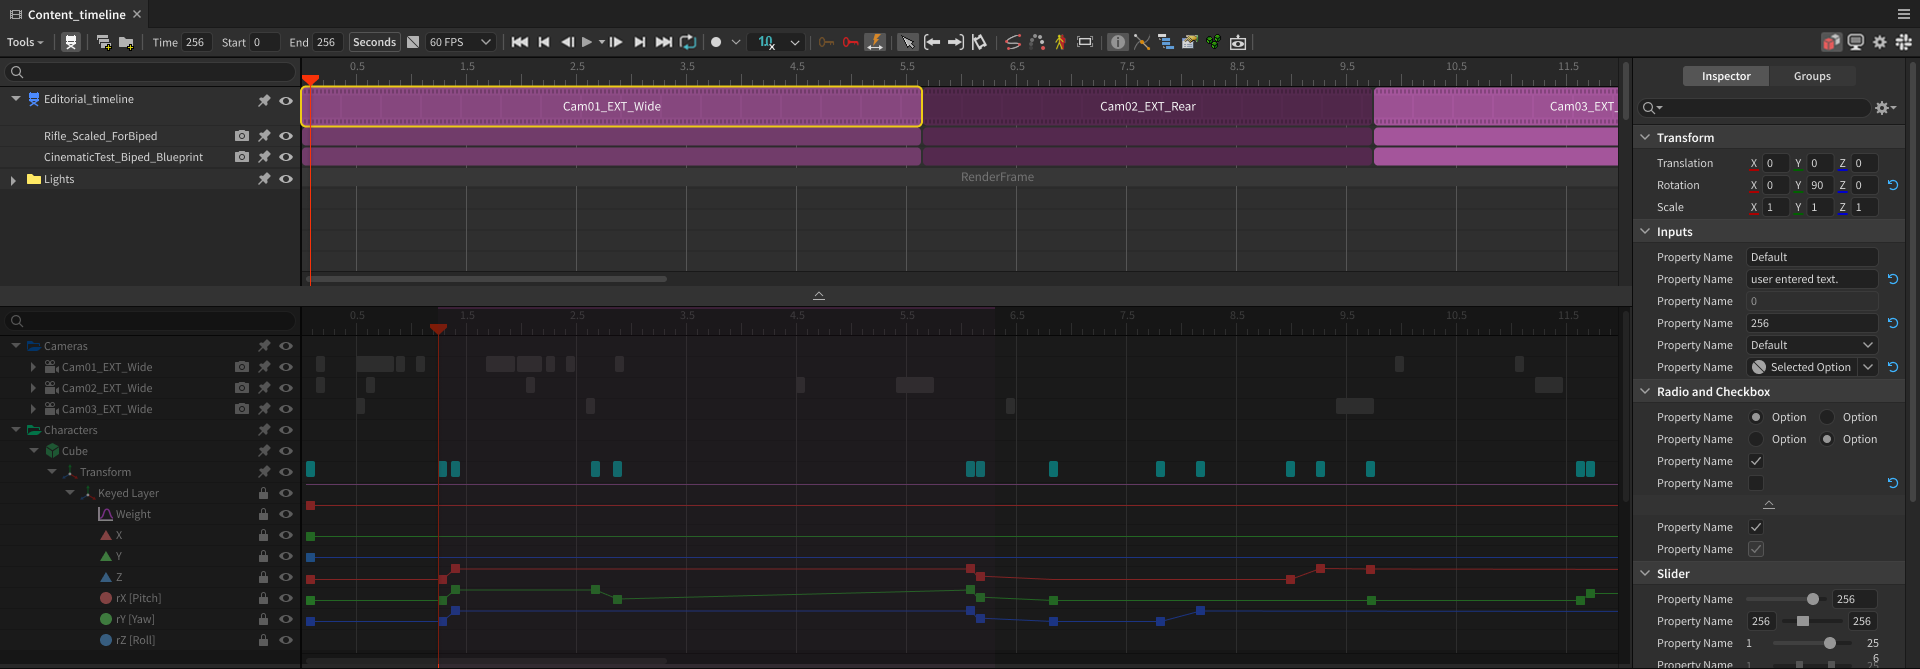This screenshot has height=669, width=1920.
Task: Jump to timeline end
Action: [x=664, y=42]
